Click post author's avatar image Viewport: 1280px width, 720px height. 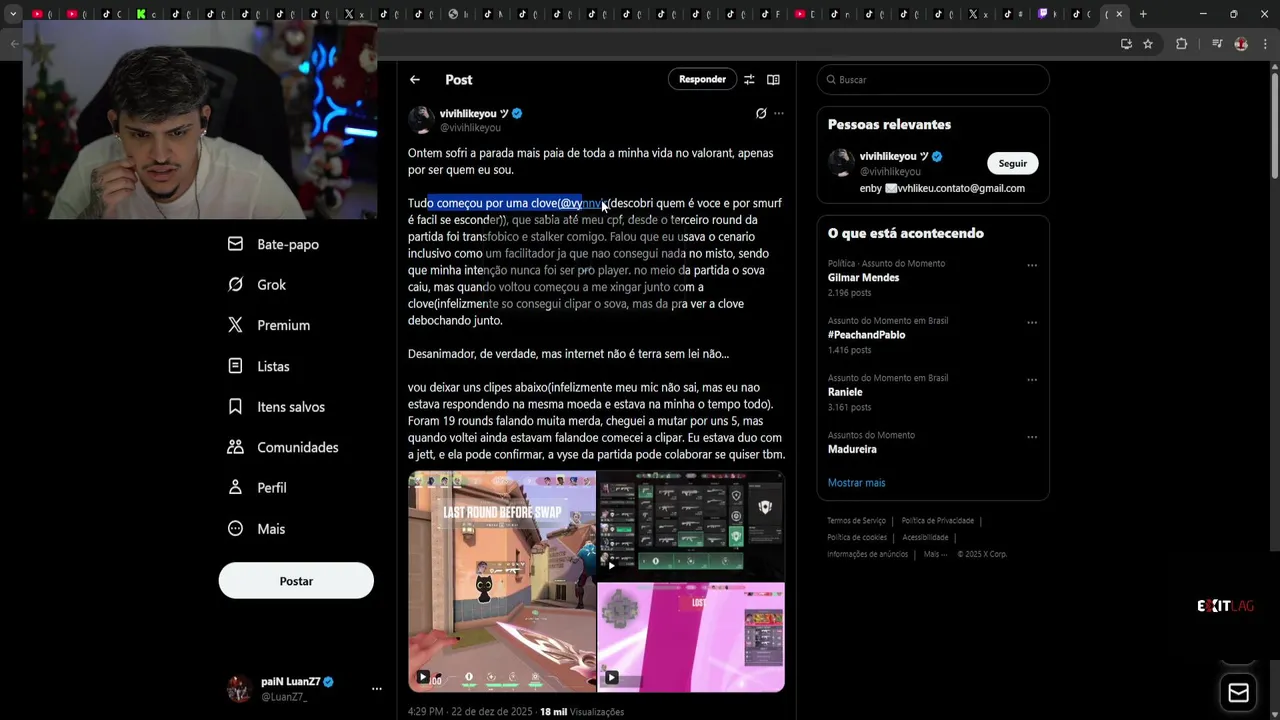click(421, 120)
